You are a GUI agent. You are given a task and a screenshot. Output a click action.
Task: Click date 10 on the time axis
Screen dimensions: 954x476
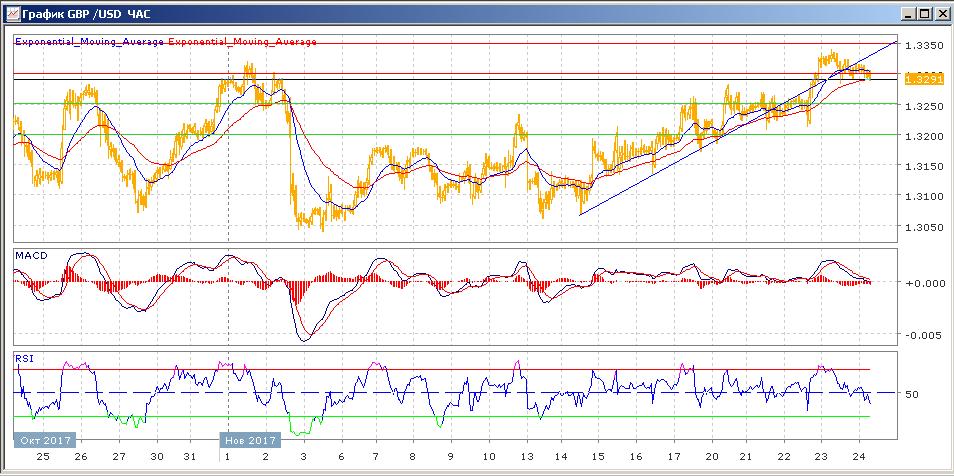click(489, 457)
